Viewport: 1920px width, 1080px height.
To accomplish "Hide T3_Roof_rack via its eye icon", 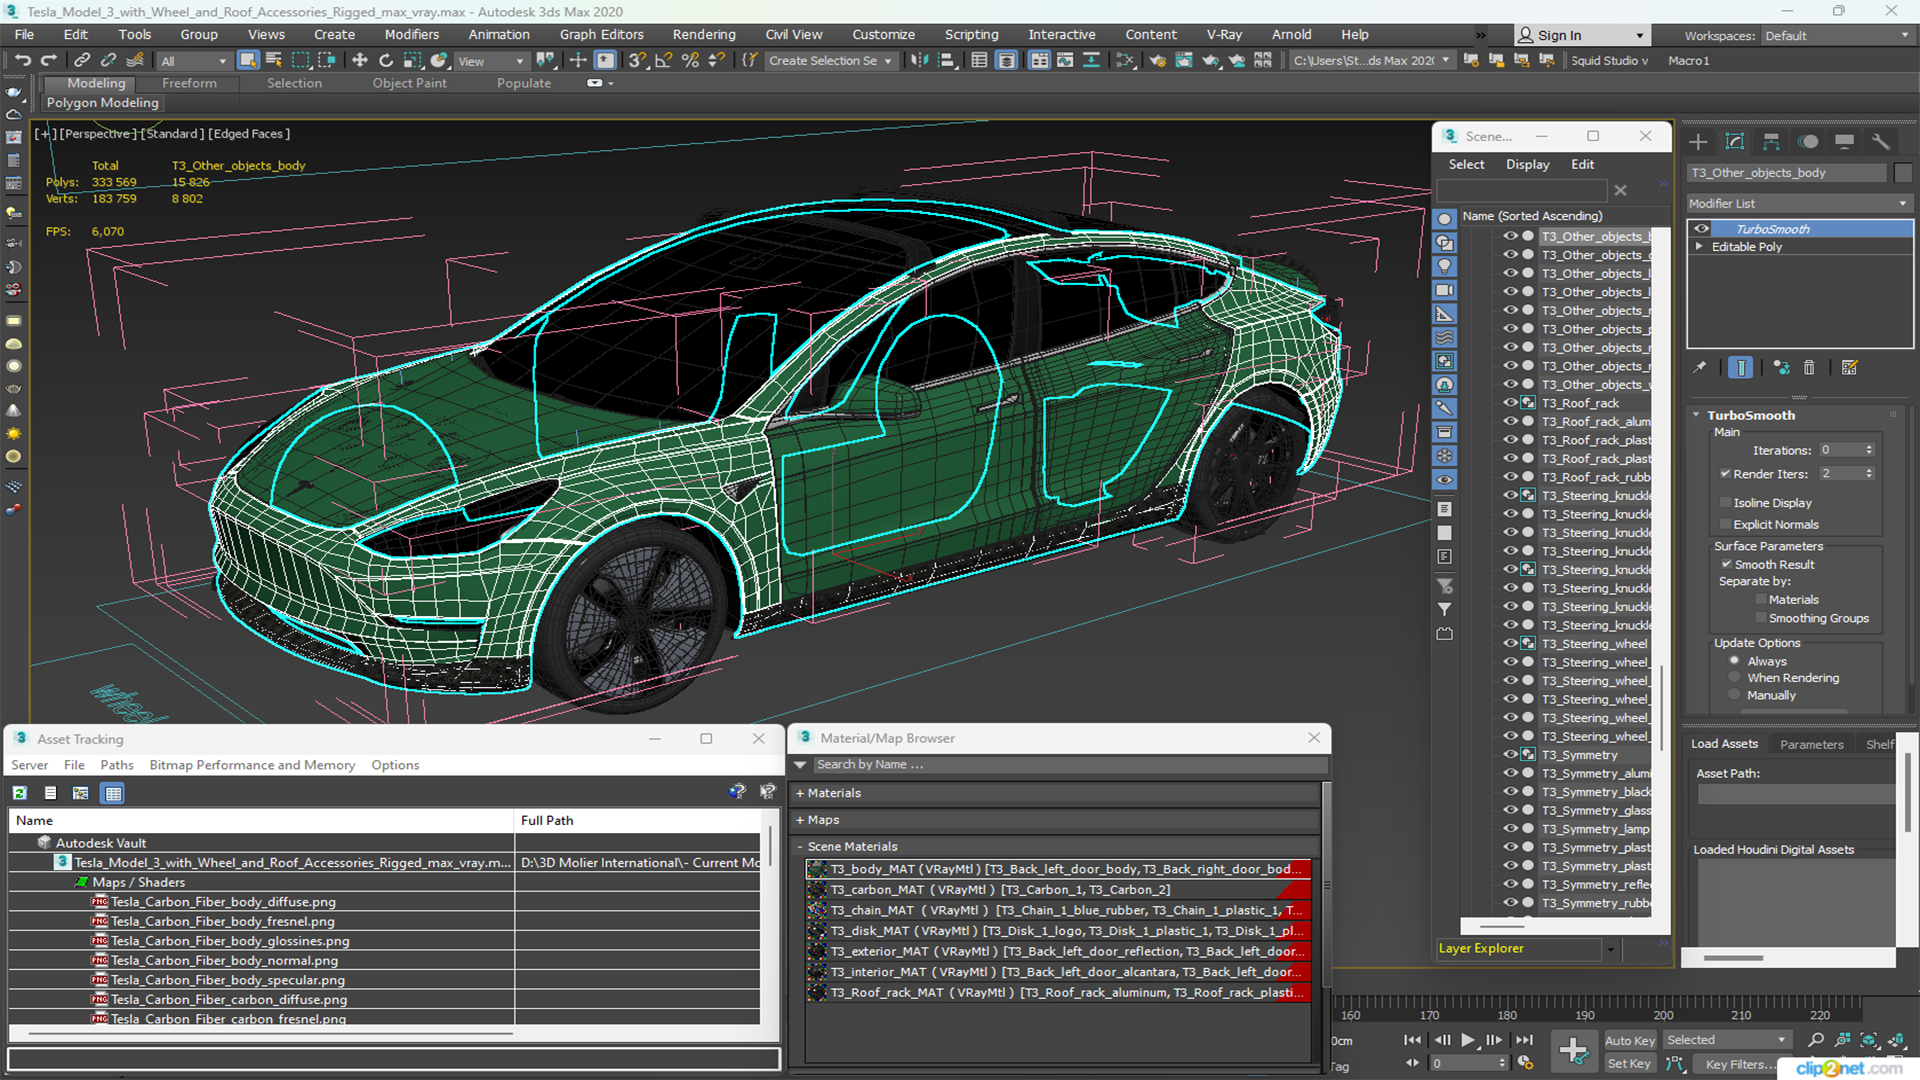I will pos(1510,403).
